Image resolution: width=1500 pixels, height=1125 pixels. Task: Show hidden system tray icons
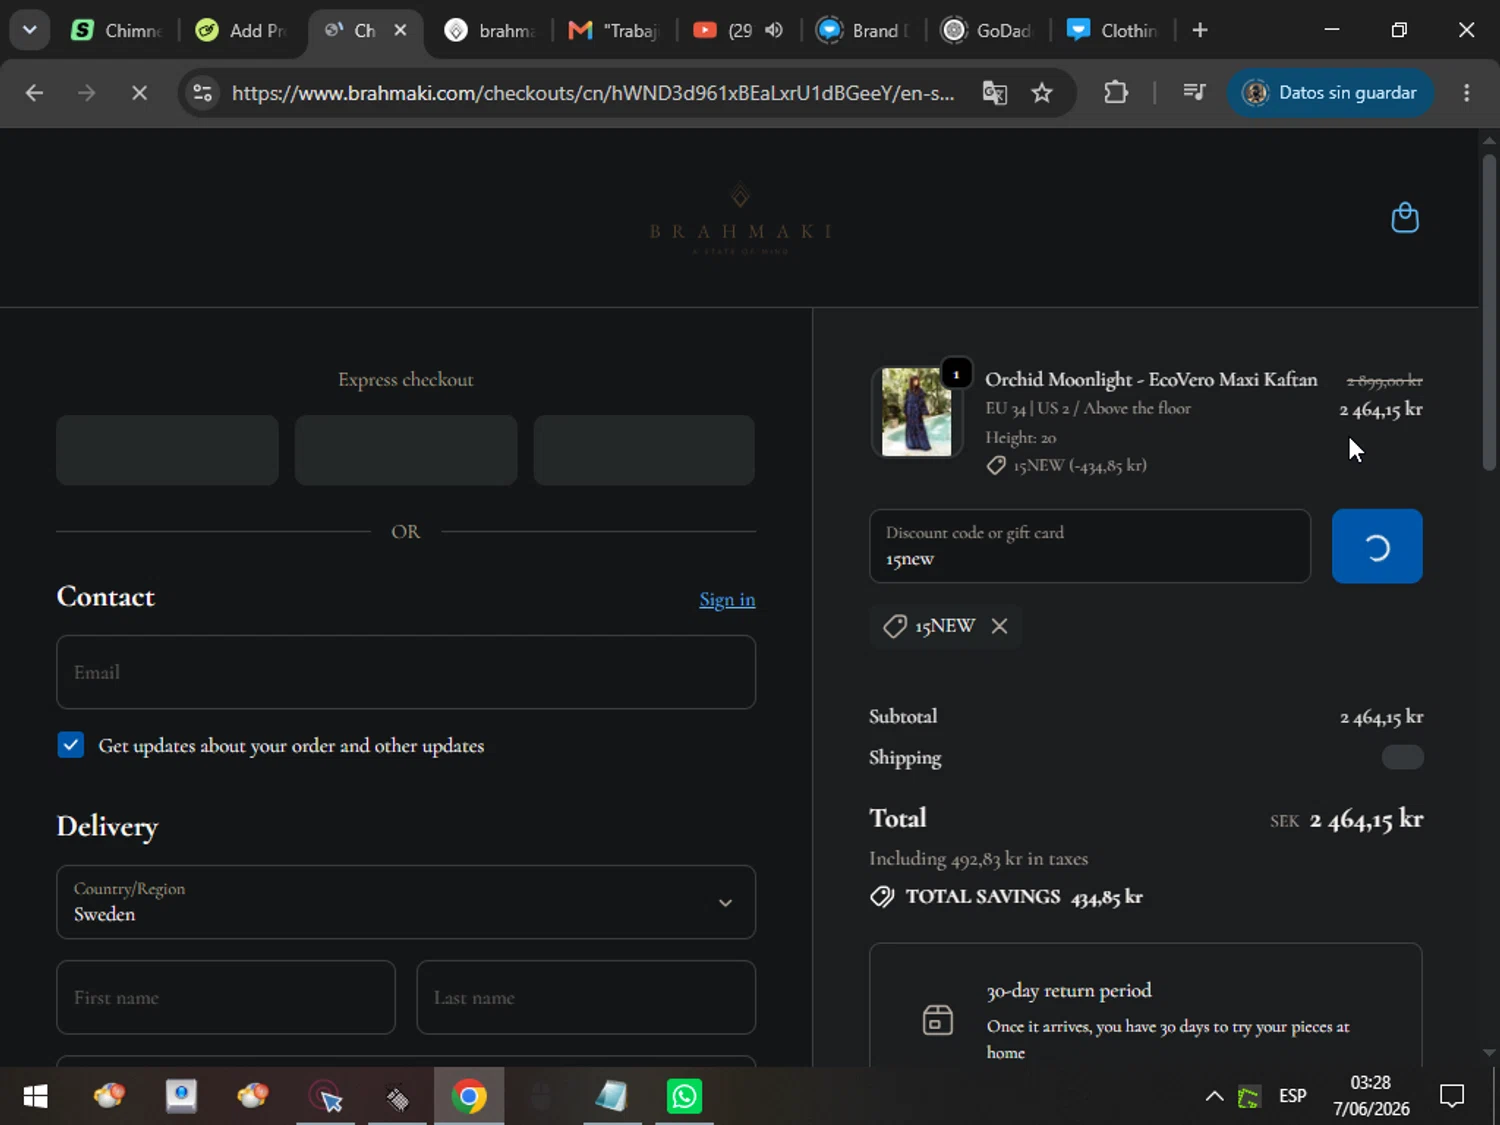click(1214, 1097)
